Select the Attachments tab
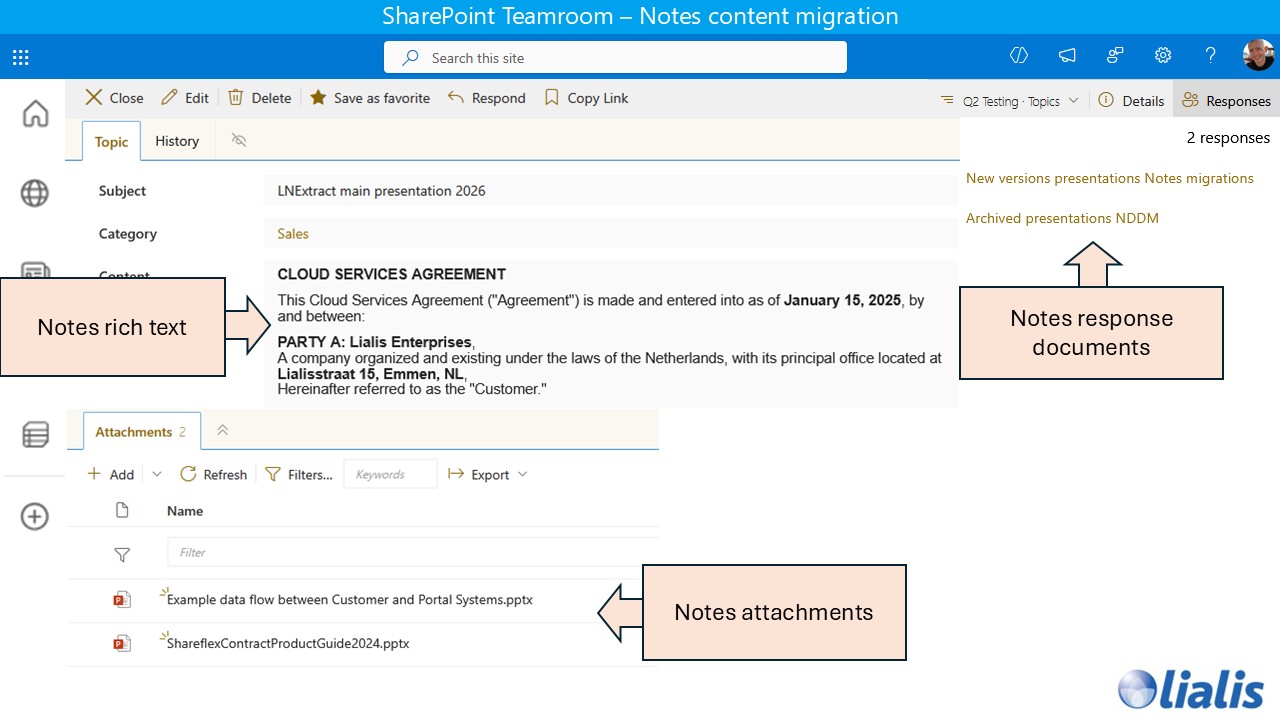1280x720 pixels. tap(134, 431)
